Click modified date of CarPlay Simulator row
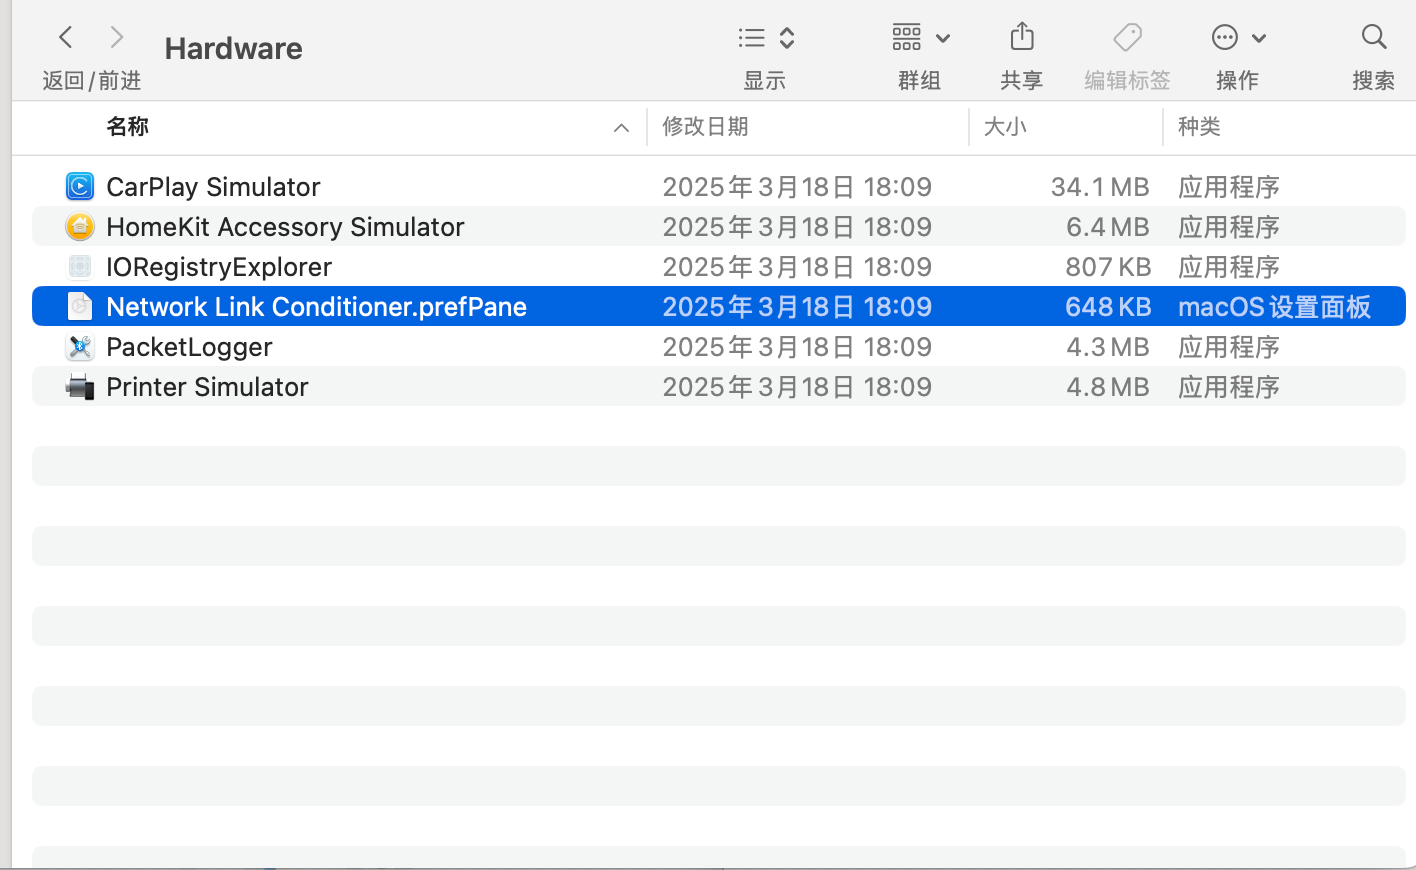 (797, 187)
